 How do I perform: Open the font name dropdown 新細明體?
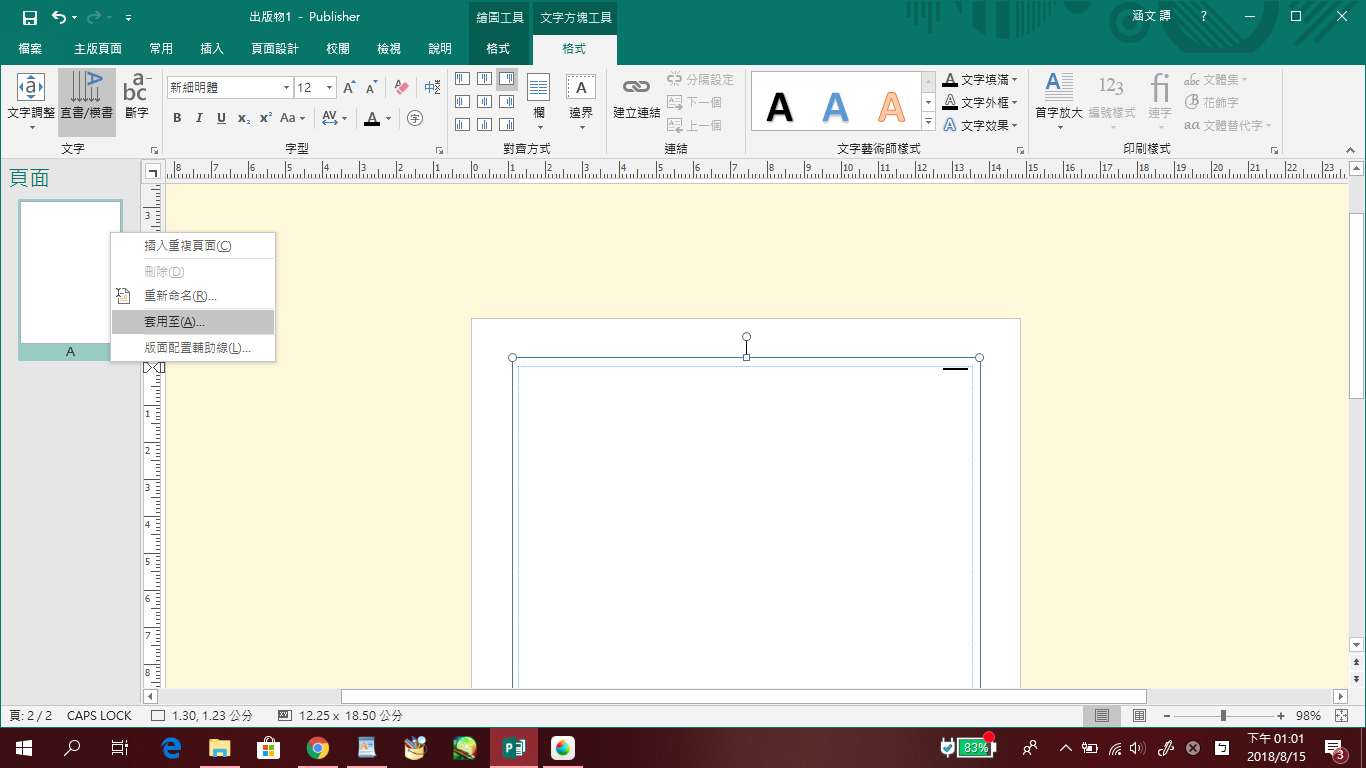coord(286,88)
